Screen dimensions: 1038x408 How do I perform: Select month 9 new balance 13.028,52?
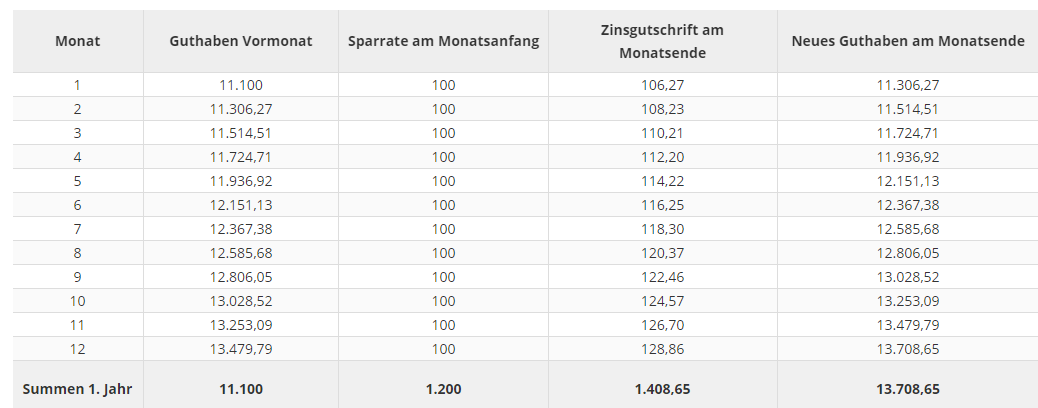click(x=908, y=277)
